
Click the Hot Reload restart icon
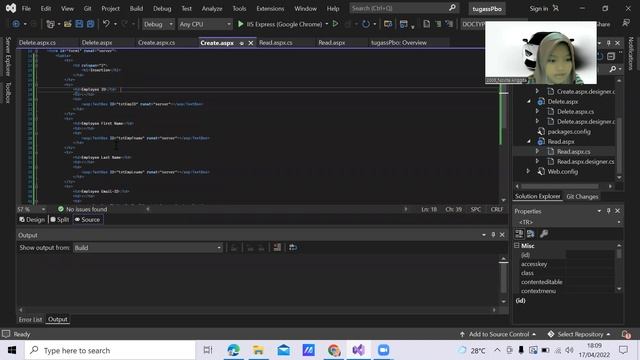pos(366,24)
